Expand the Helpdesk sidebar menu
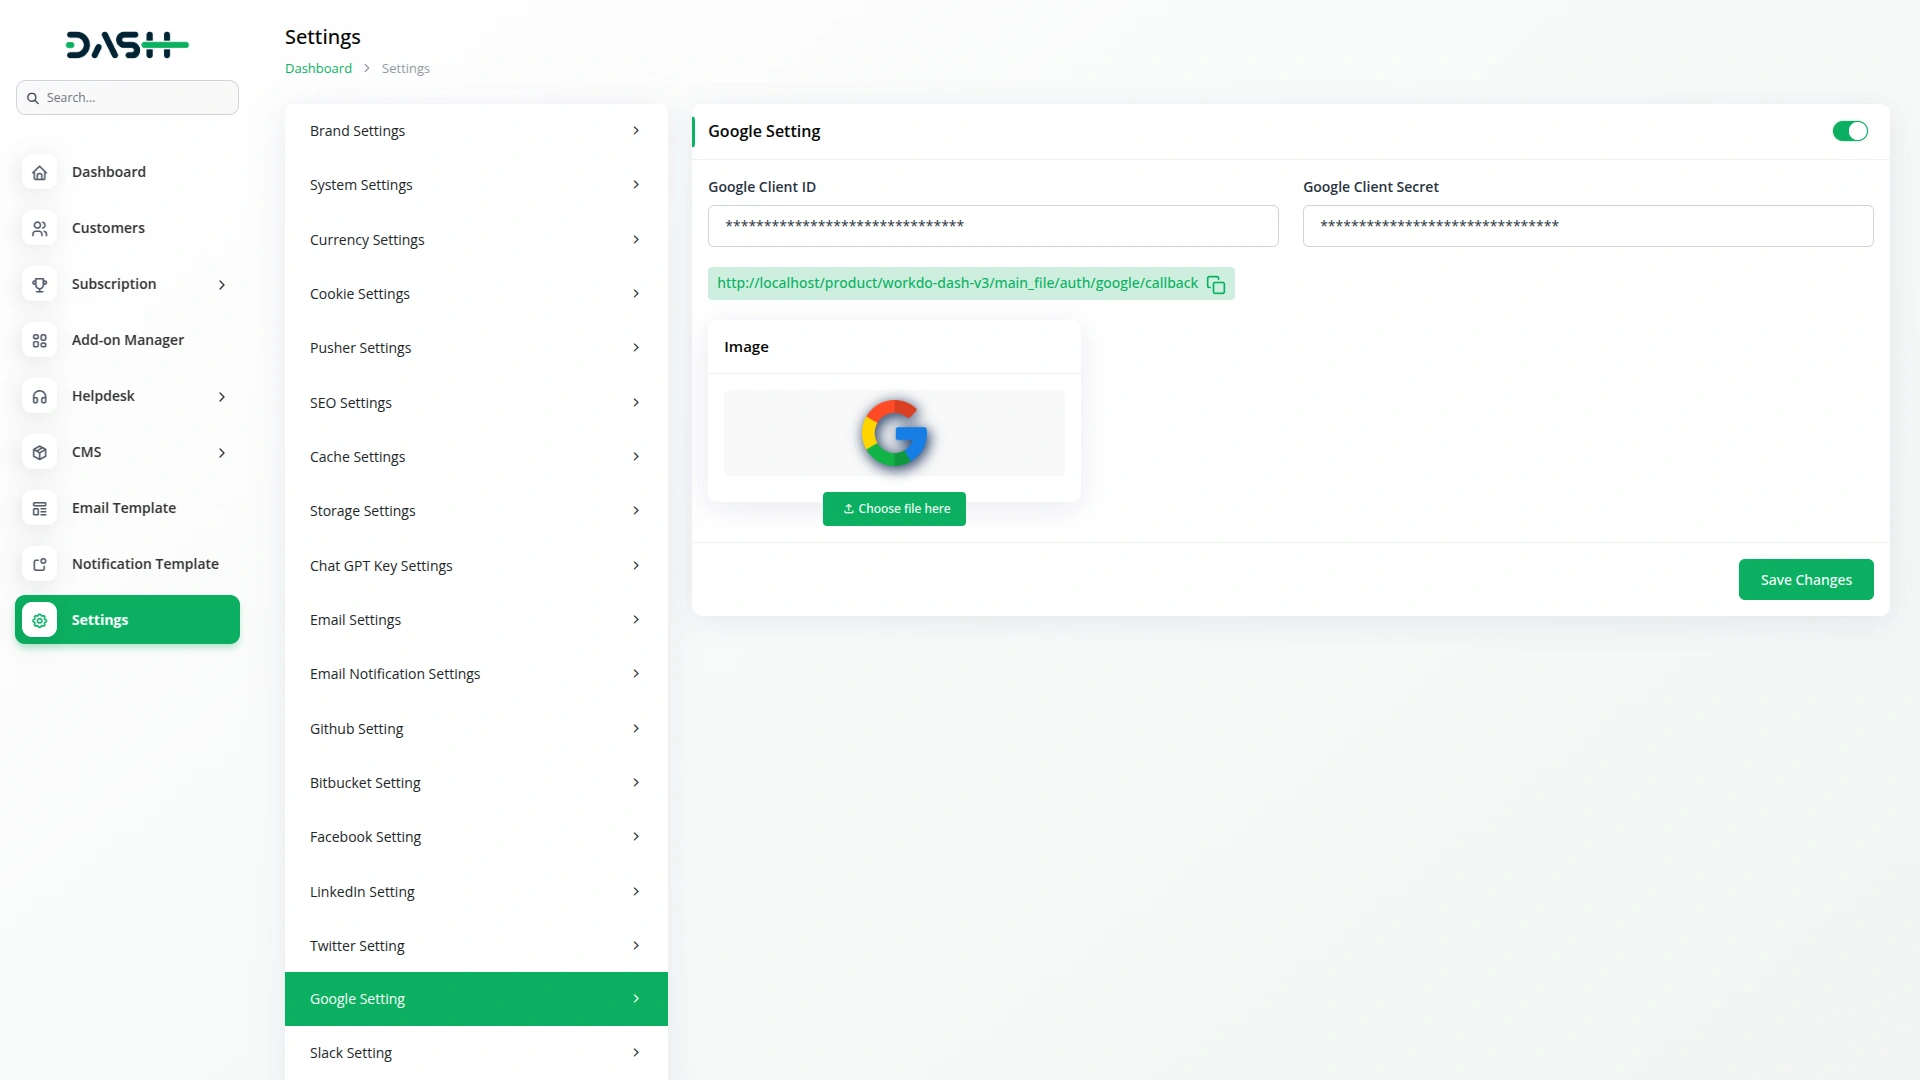This screenshot has height=1080, width=1920. (222, 396)
